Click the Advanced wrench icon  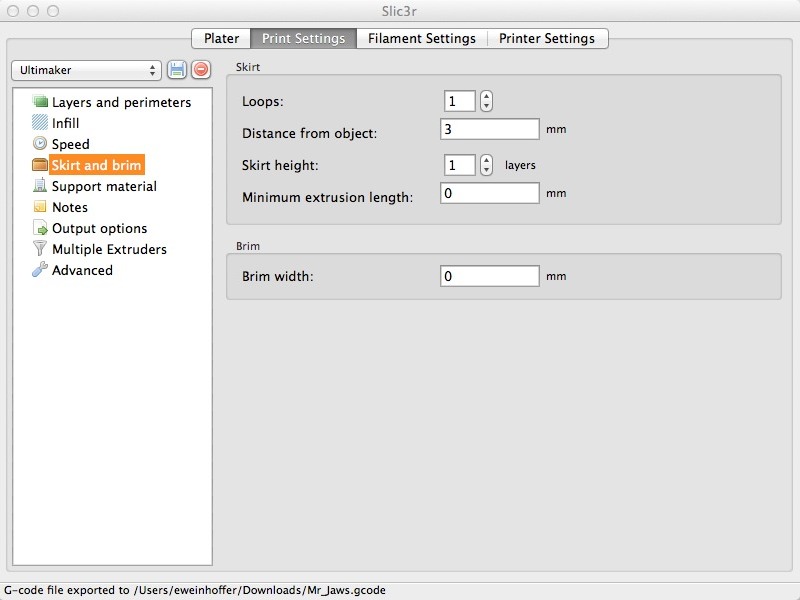click(40, 269)
